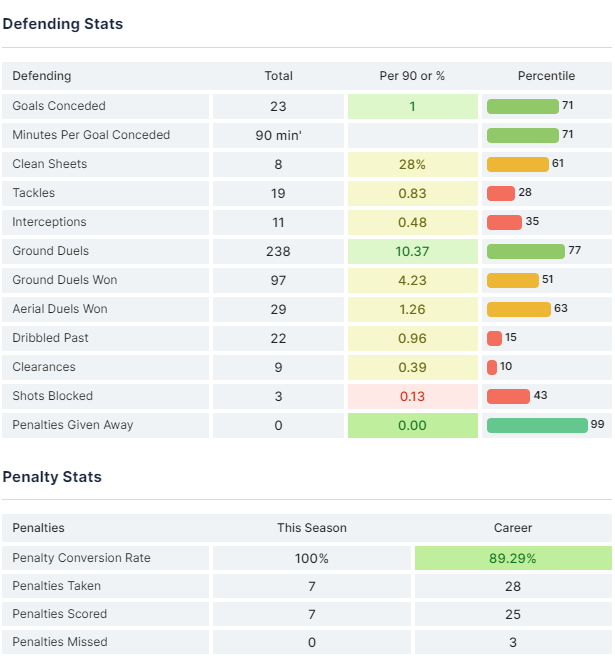Select the Clean Sheets row label
The height and width of the screenshot is (661, 615).
[x=50, y=164]
